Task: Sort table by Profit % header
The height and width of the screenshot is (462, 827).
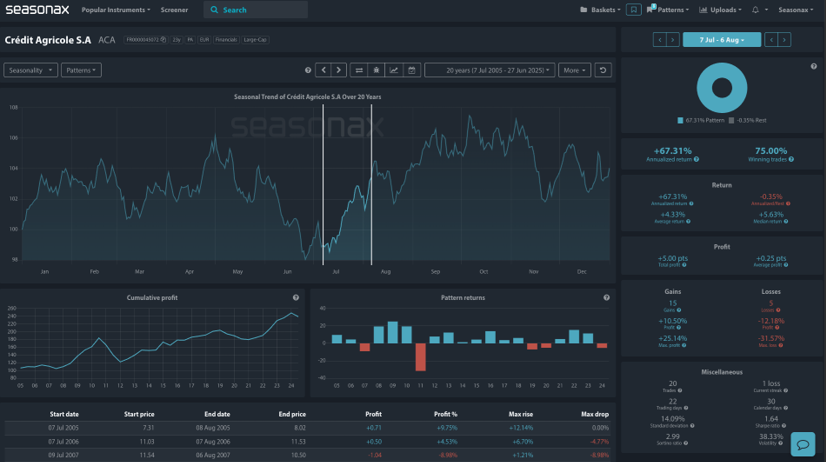Action: (x=446, y=414)
